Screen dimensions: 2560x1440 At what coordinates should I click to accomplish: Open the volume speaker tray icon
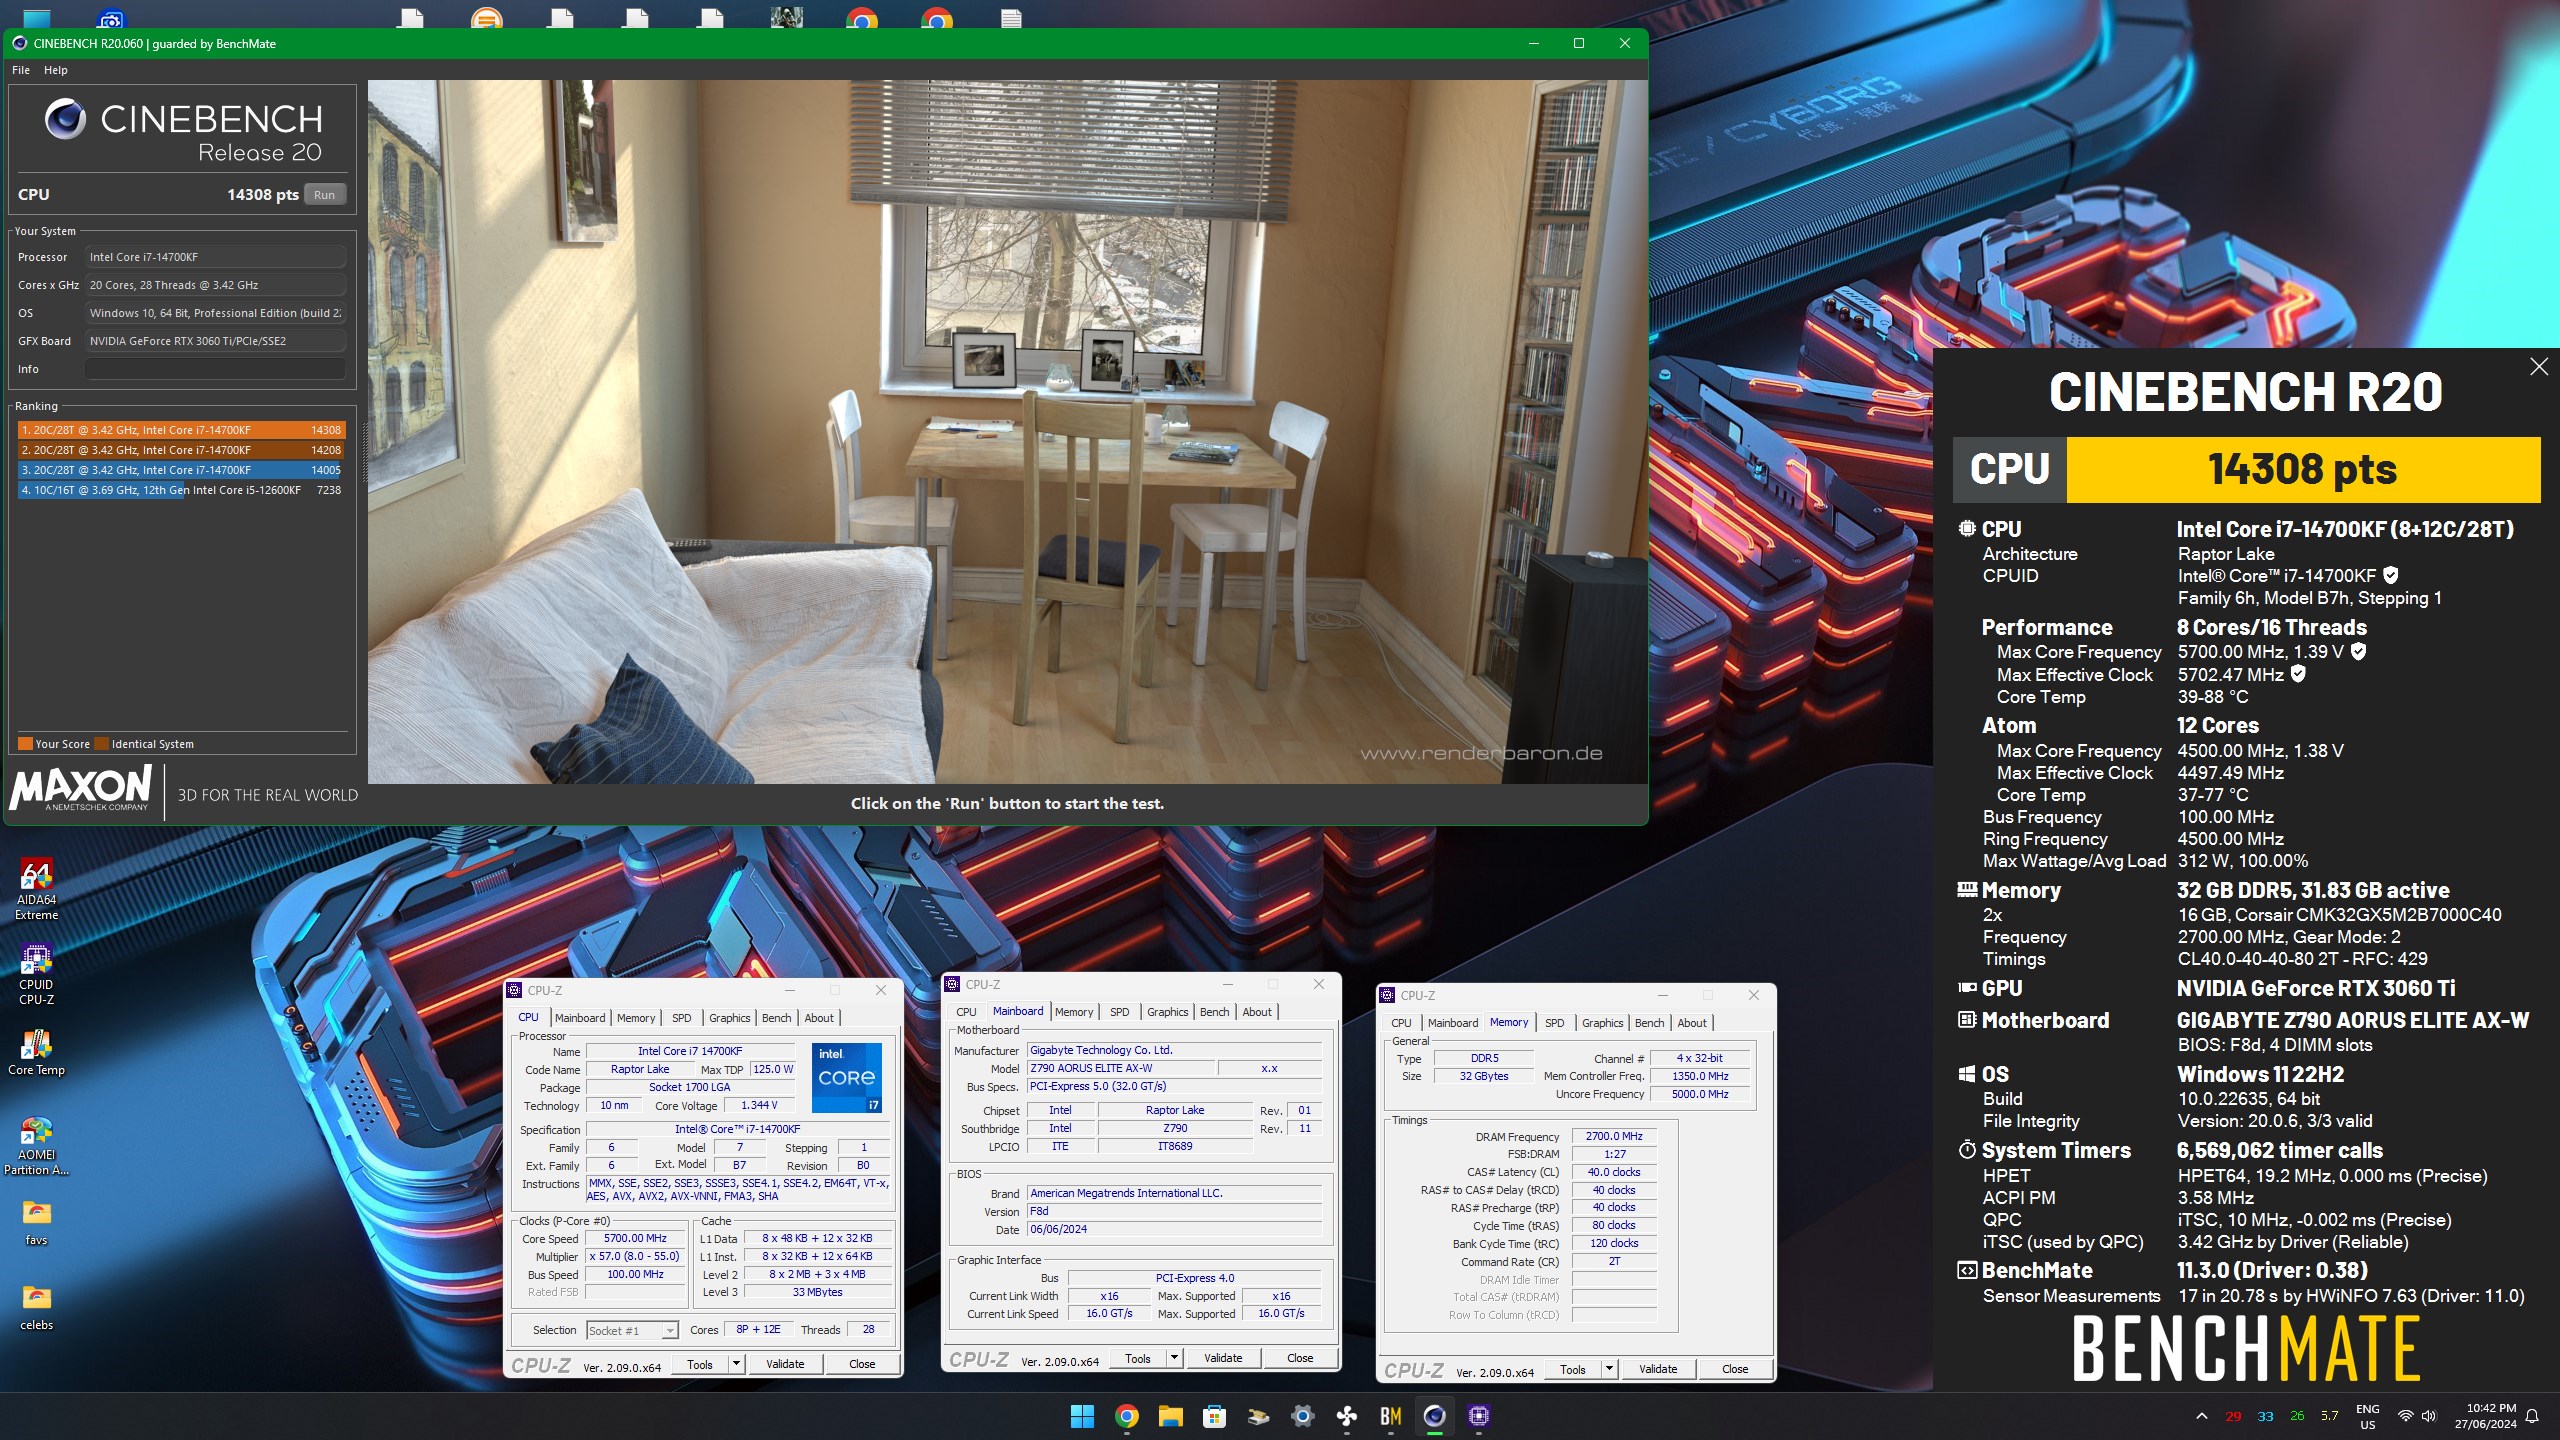click(2429, 1416)
